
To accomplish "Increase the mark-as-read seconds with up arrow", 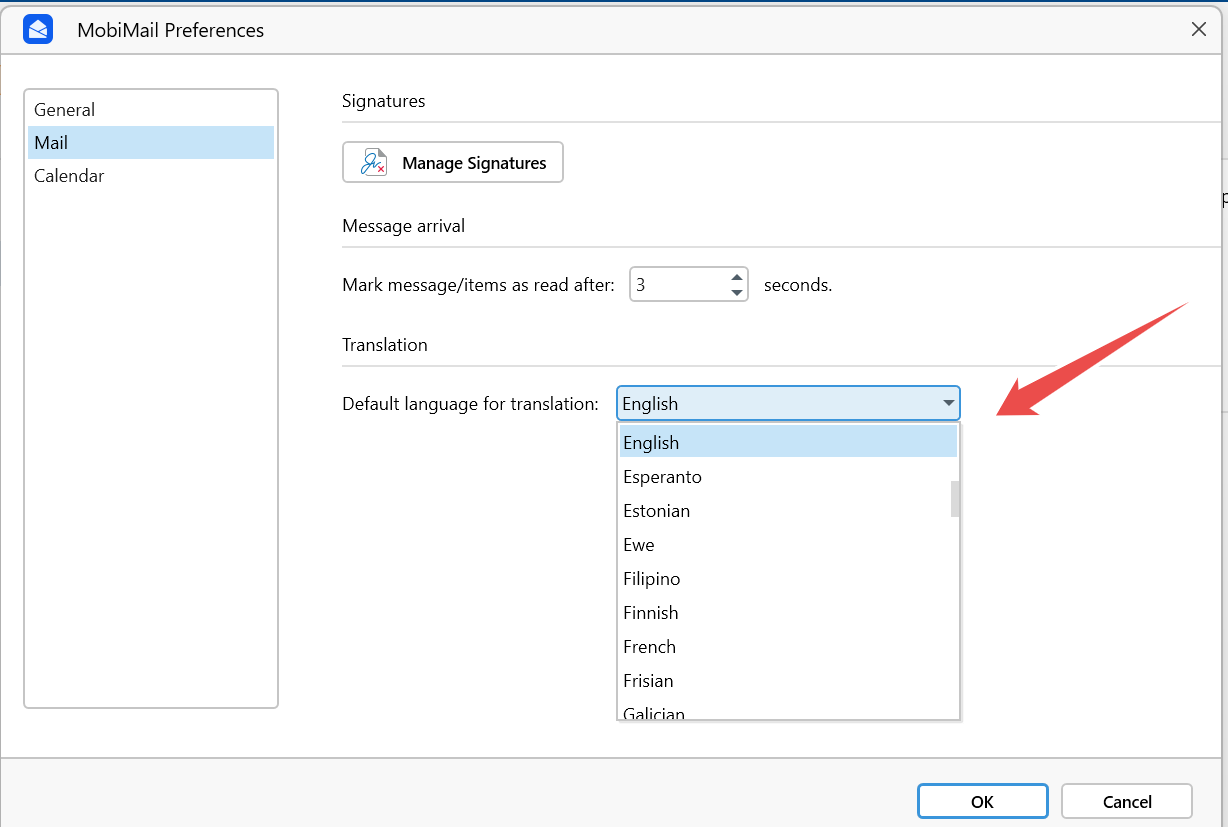I will (x=737, y=277).
